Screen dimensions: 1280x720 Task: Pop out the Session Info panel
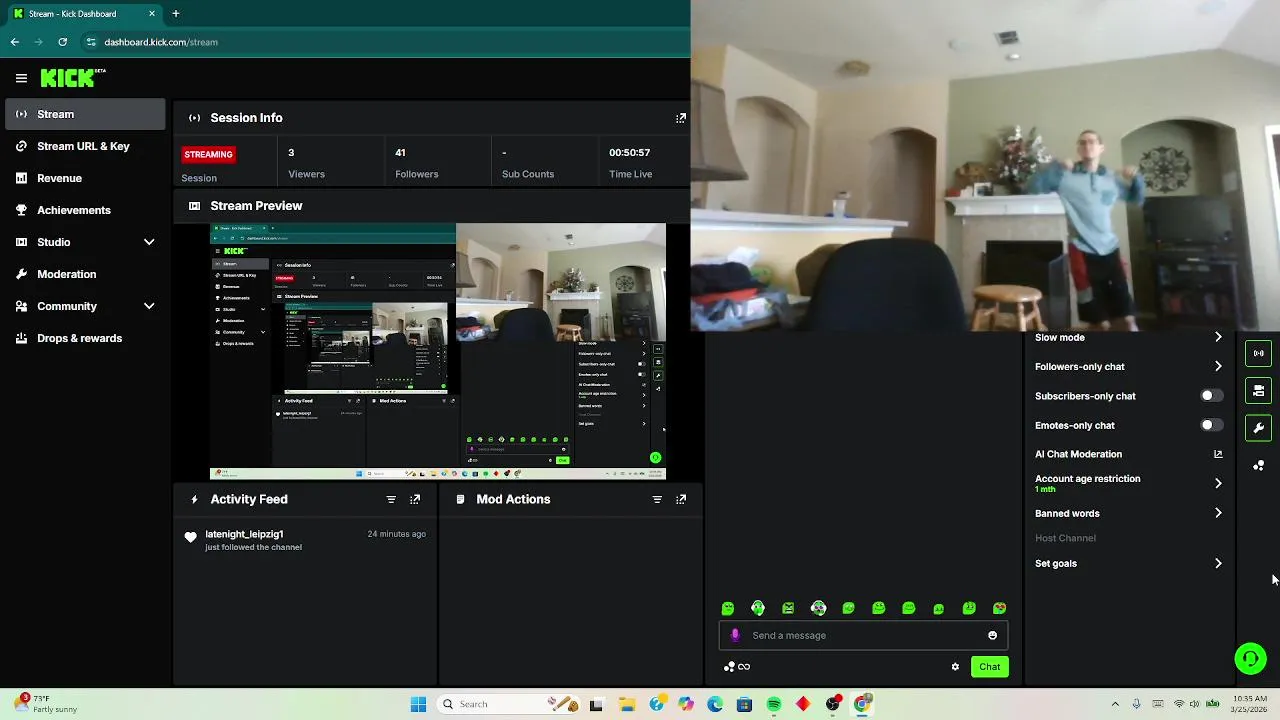click(x=681, y=118)
